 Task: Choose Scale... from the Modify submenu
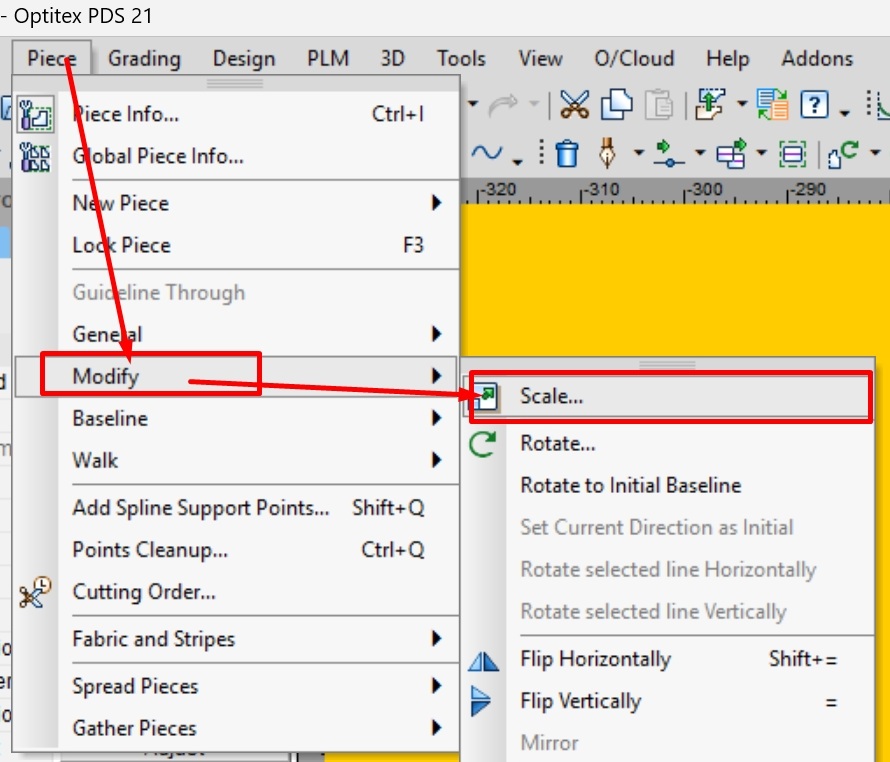[552, 396]
